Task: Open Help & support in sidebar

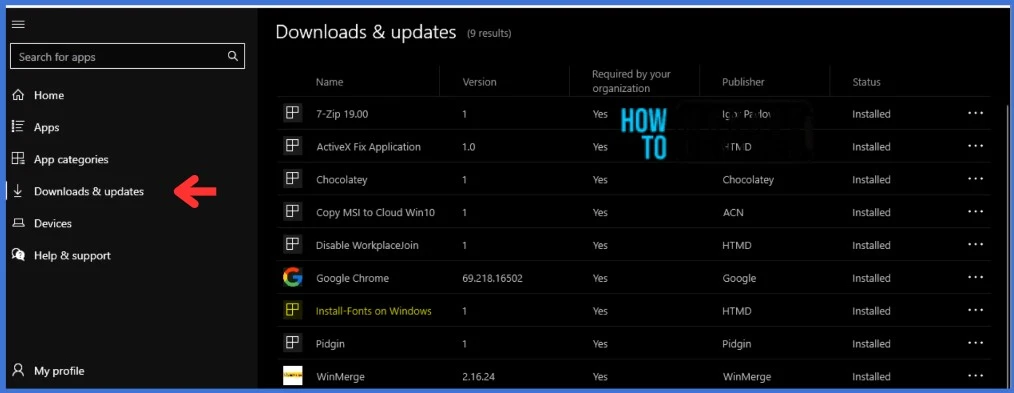Action: [x=72, y=255]
